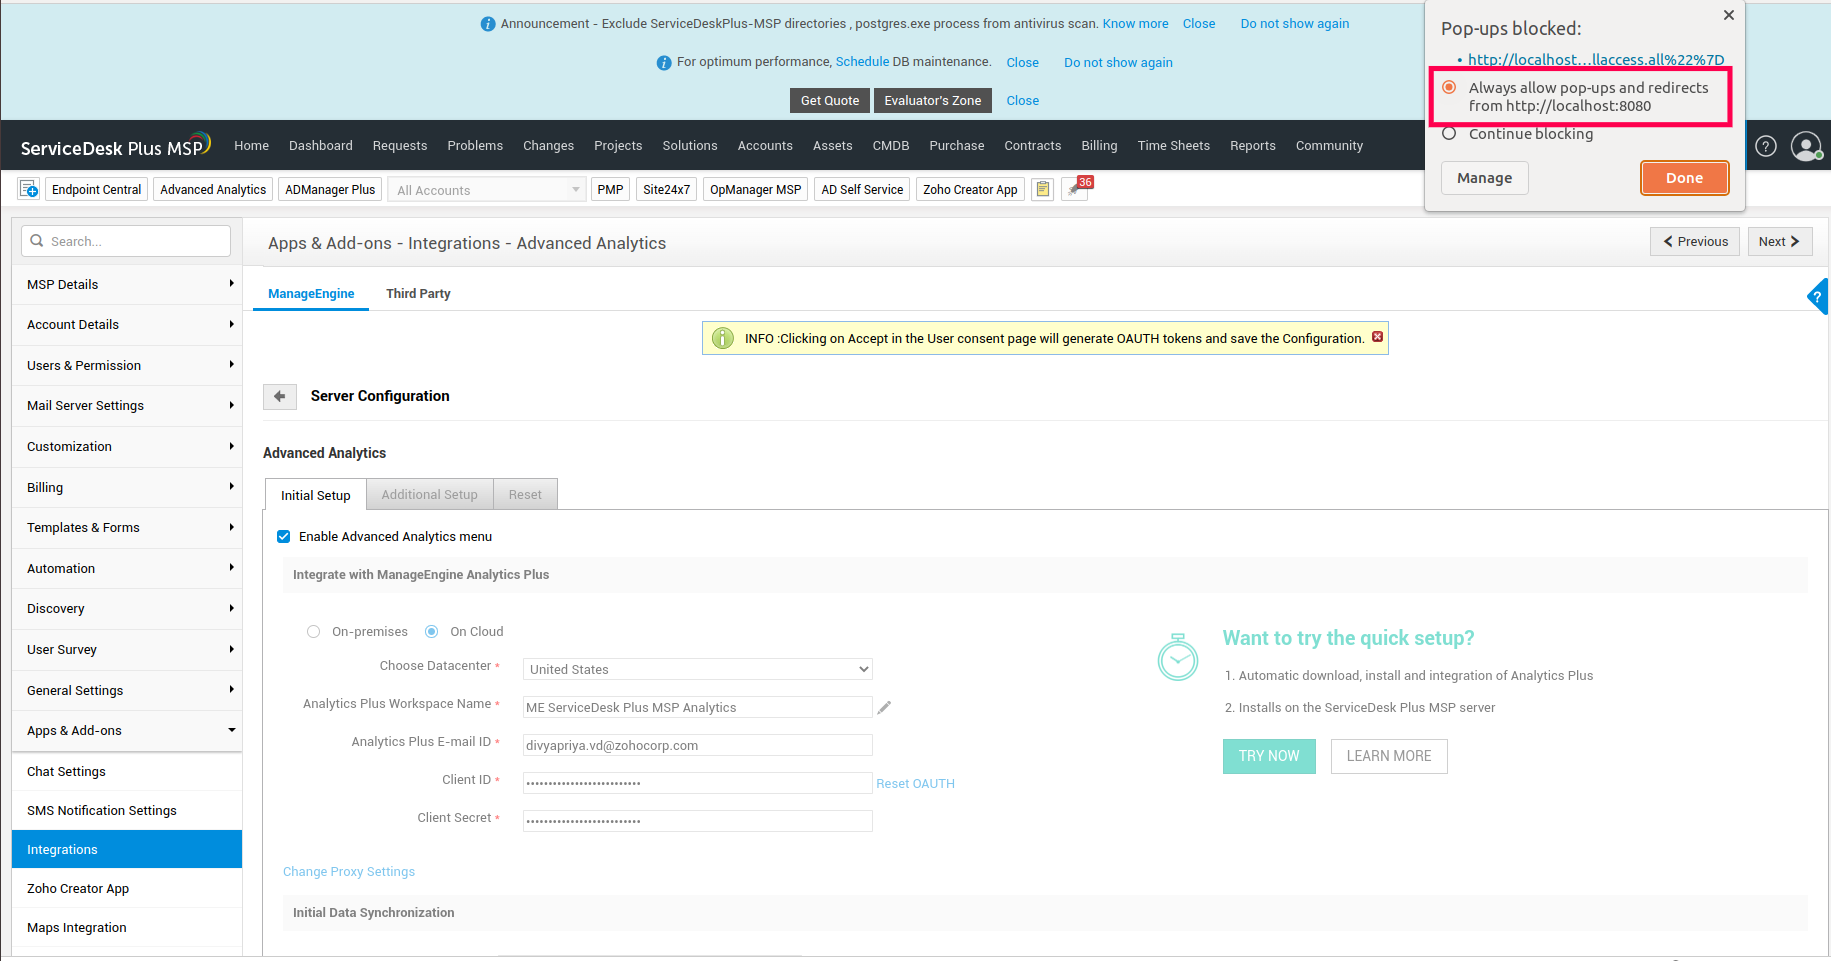Open Time Sheets in navigation bar
The height and width of the screenshot is (961, 1831).
tap(1174, 146)
